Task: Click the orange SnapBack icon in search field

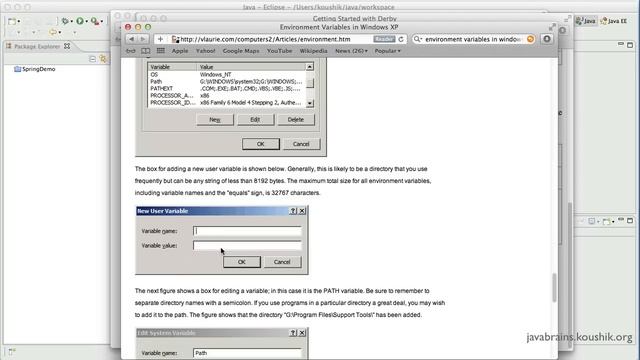Action: pyautogui.click(x=530, y=39)
